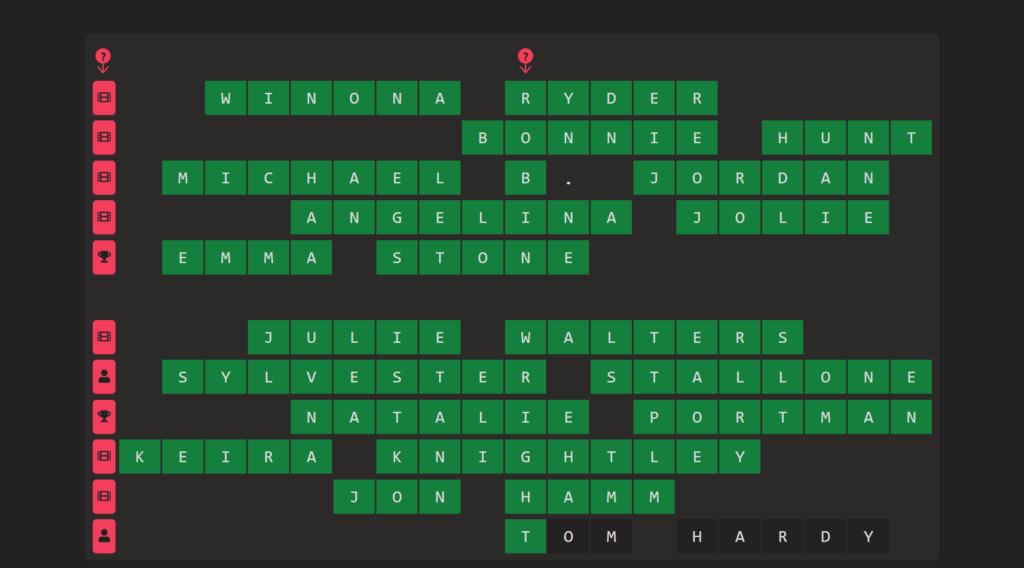Screen dimensions: 1024x568
Task: Open the trophy clue for Emma Stone
Action: [x=104, y=257]
